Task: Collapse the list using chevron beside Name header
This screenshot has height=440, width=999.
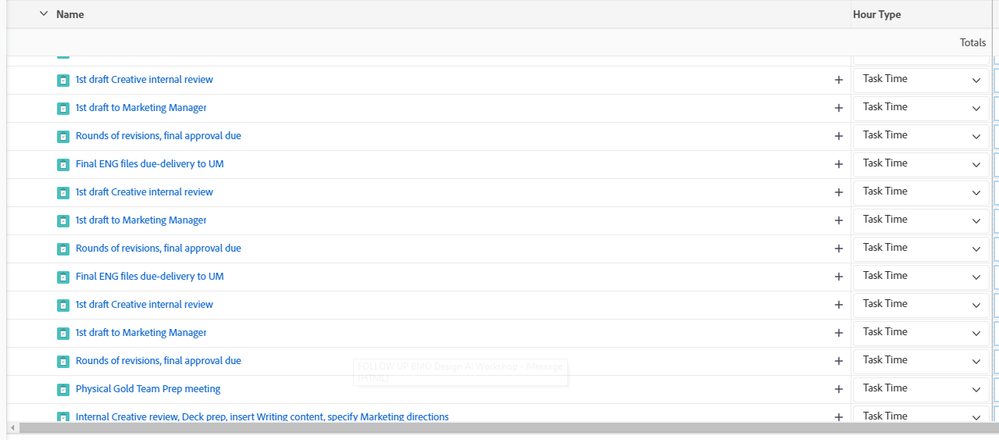Action: point(43,14)
